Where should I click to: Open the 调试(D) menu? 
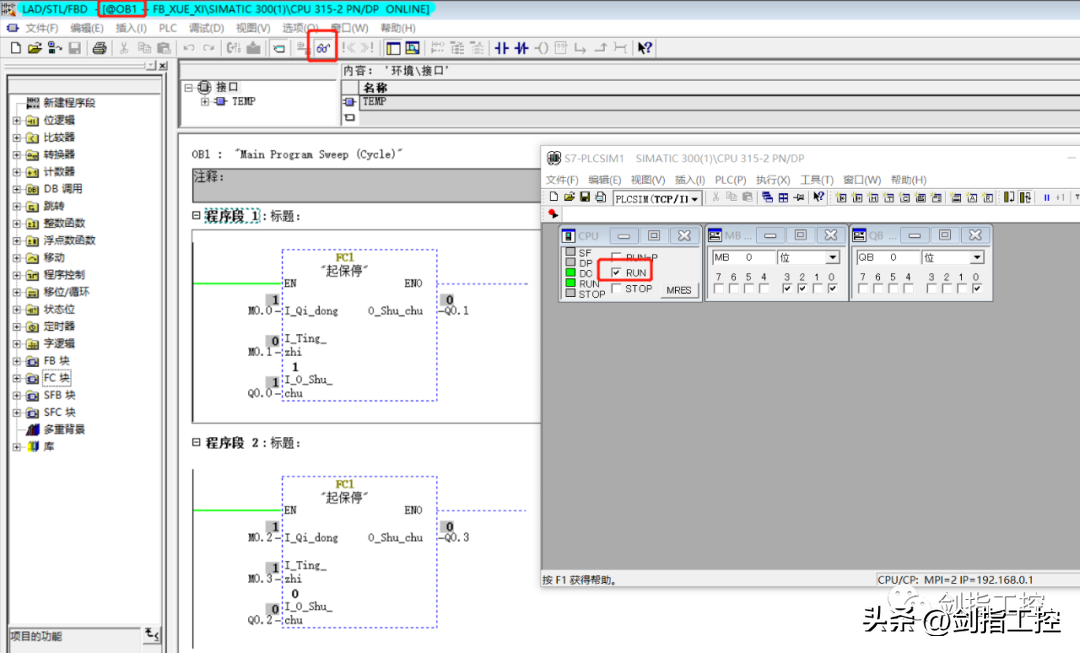coord(206,28)
